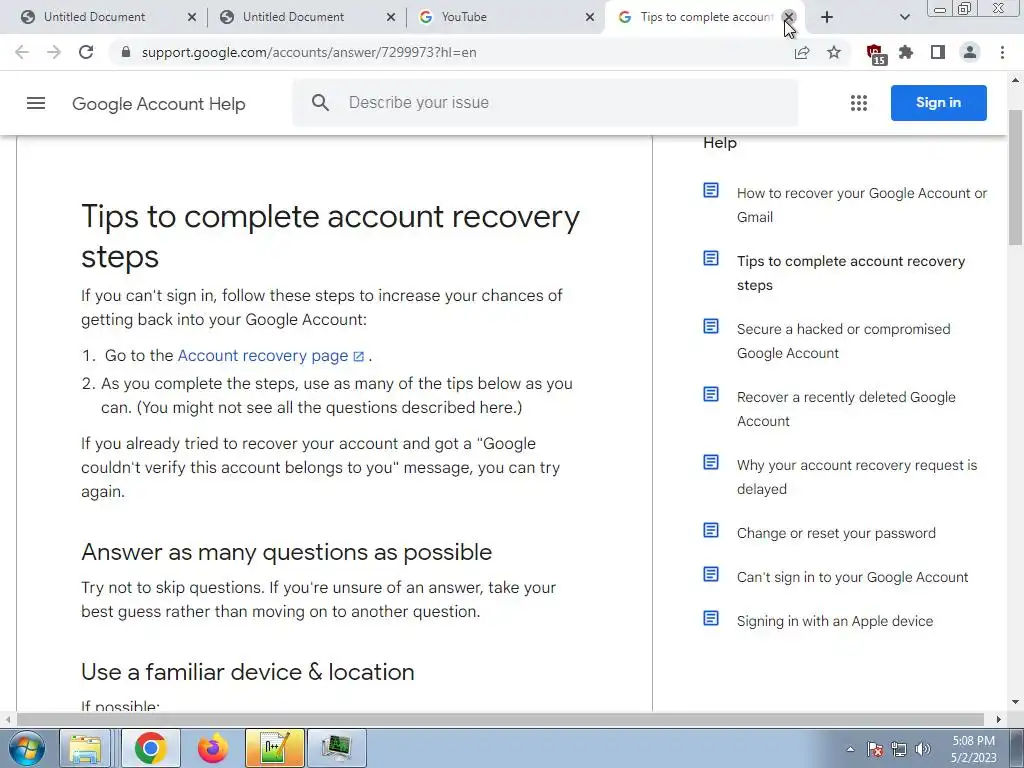
Task: View site security lock icon
Action: click(x=126, y=52)
